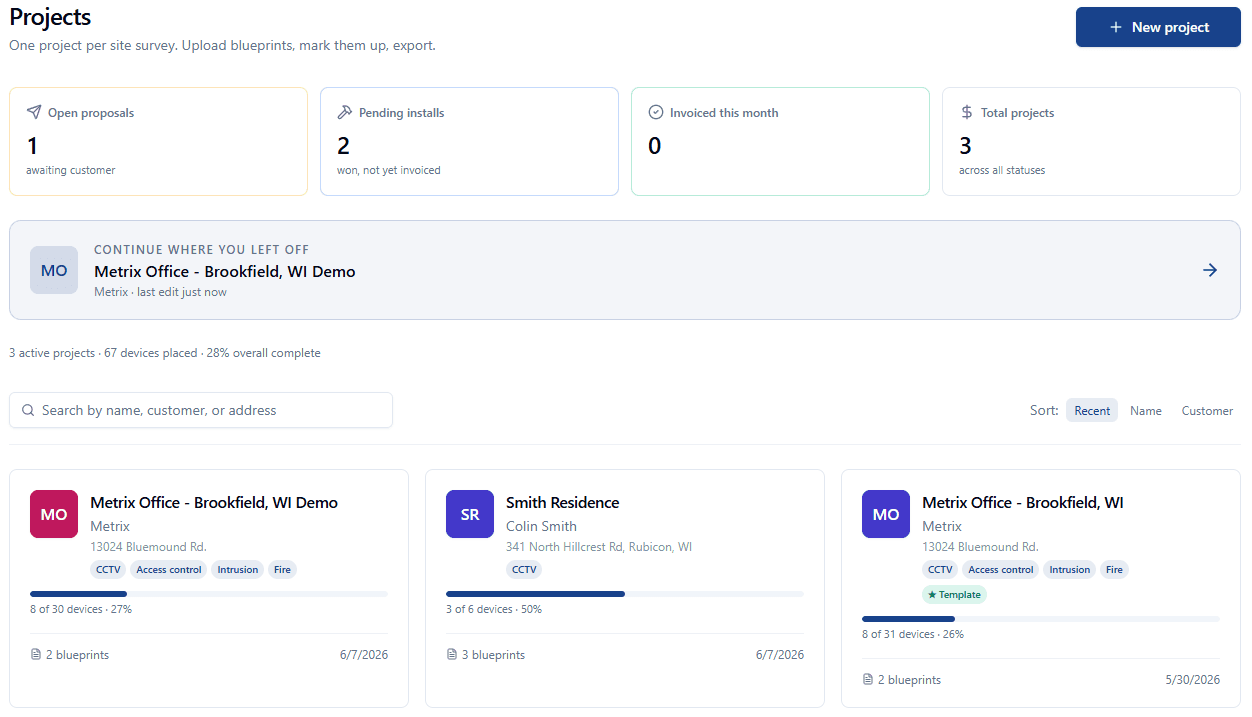Click the Fire tag on the Demo project card
Image resolution: width=1252 pixels, height=717 pixels.
tap(283, 570)
